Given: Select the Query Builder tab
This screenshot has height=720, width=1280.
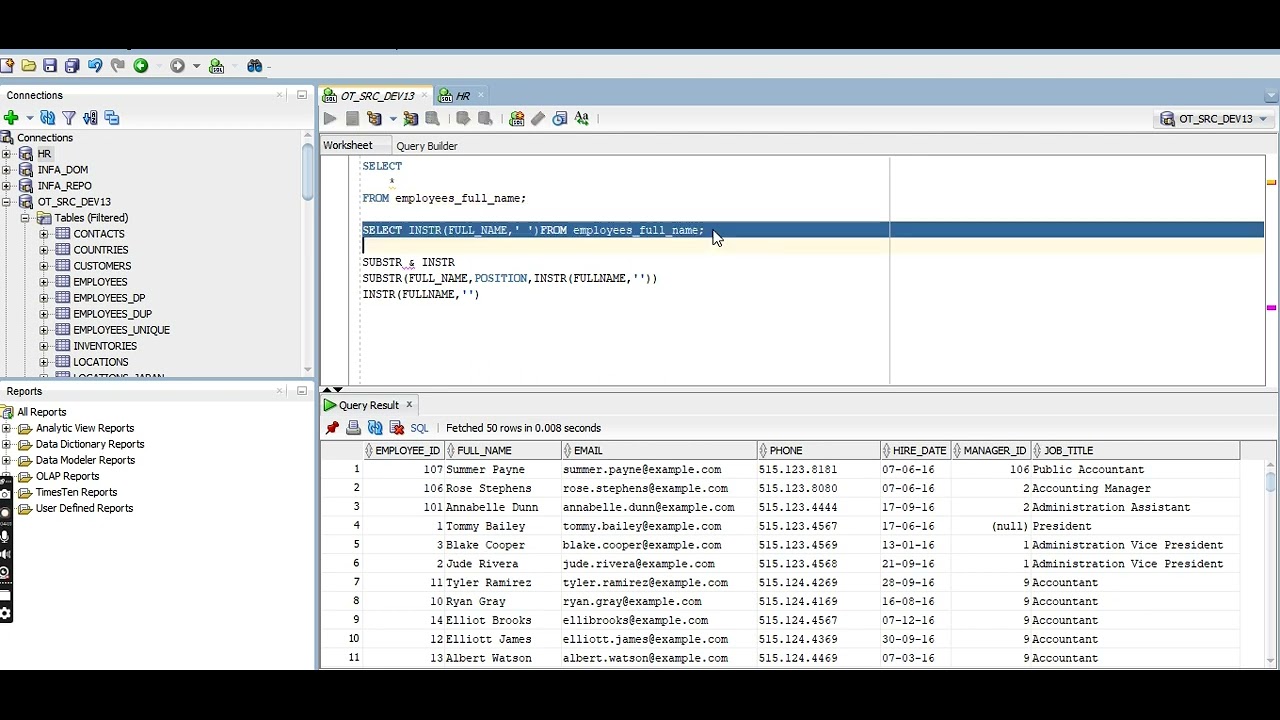Looking at the screenshot, I should [x=427, y=146].
